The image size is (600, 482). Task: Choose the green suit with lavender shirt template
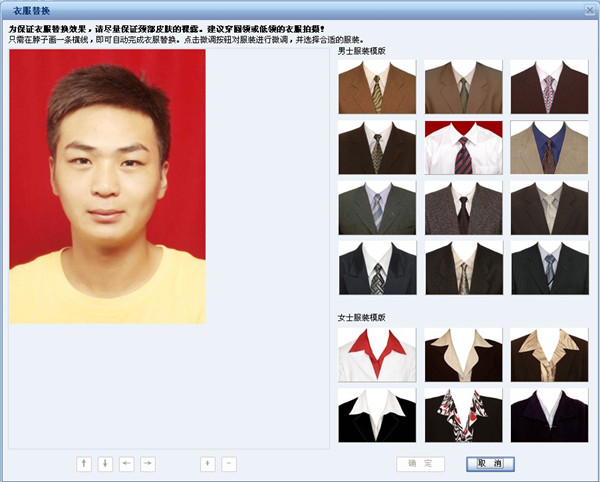tap(377, 207)
